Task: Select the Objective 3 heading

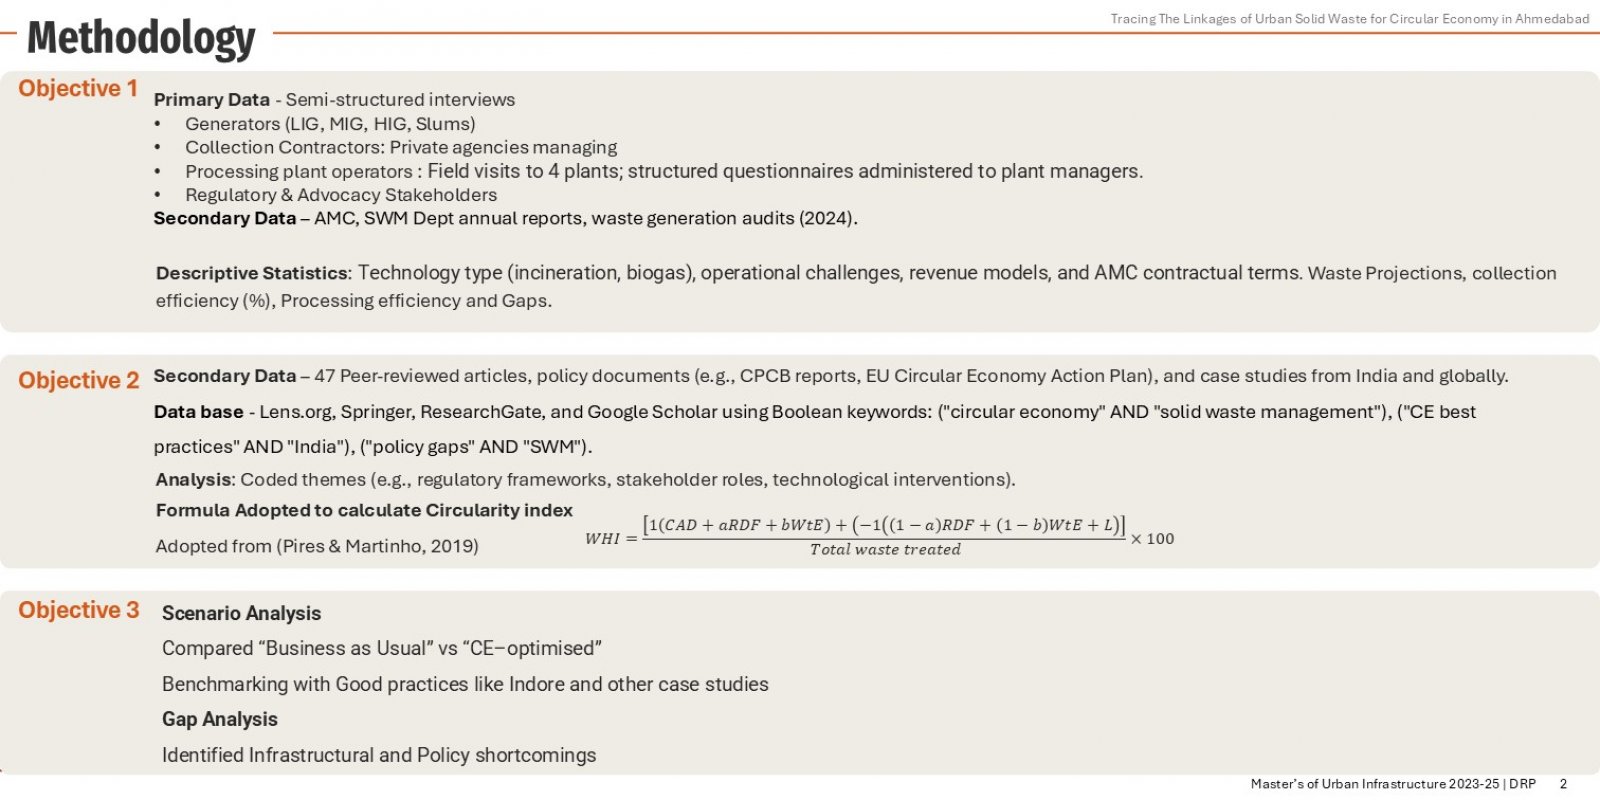Action: click(x=79, y=611)
